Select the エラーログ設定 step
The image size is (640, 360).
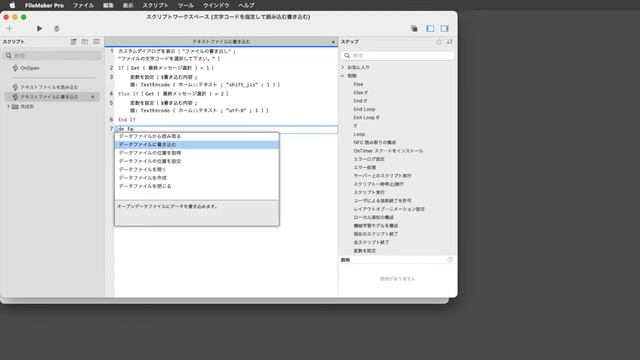pyautogui.click(x=369, y=159)
